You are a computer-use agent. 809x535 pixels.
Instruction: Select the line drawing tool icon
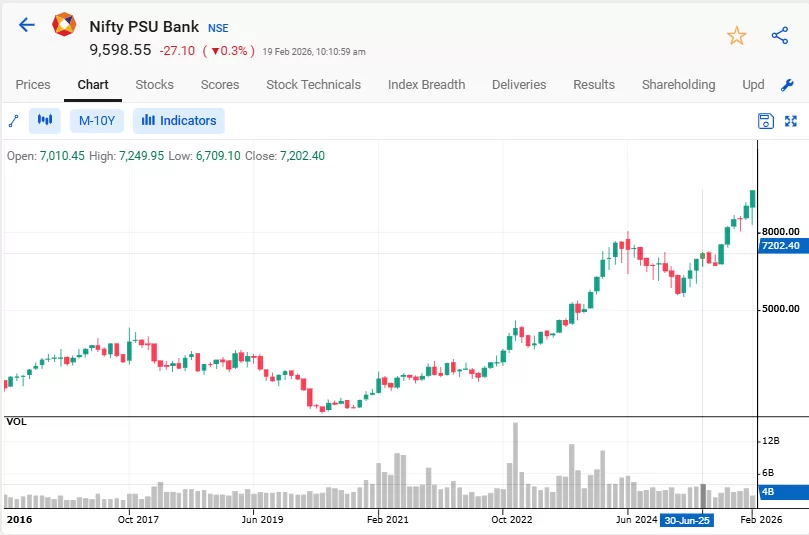click(x=14, y=121)
